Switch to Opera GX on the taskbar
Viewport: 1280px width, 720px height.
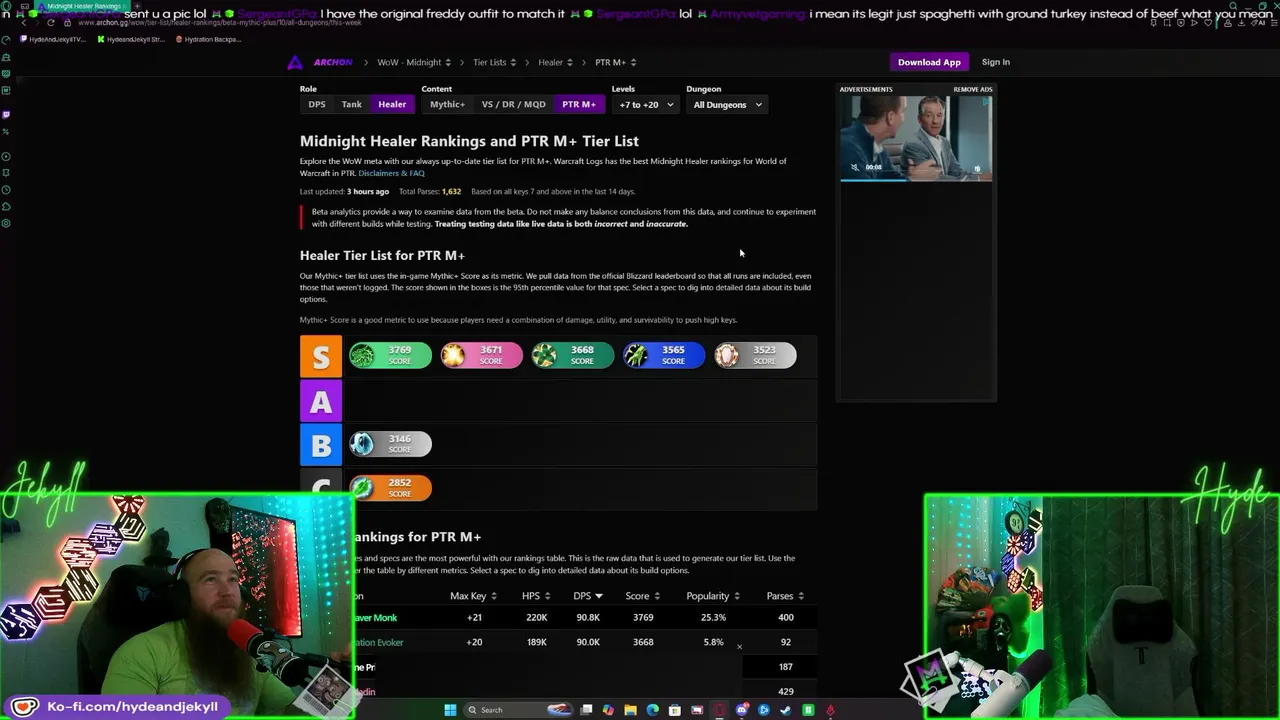pyautogui.click(x=719, y=710)
